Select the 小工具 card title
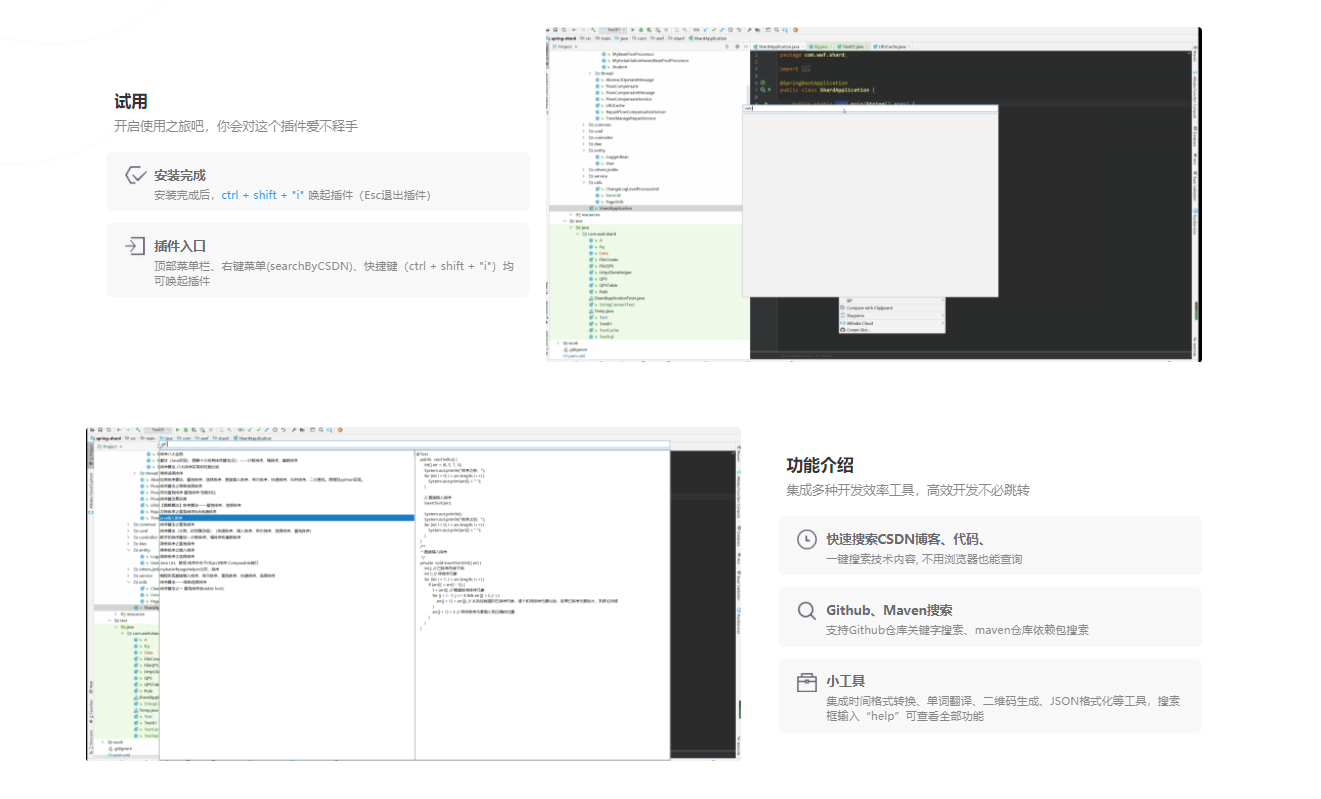 coord(845,681)
